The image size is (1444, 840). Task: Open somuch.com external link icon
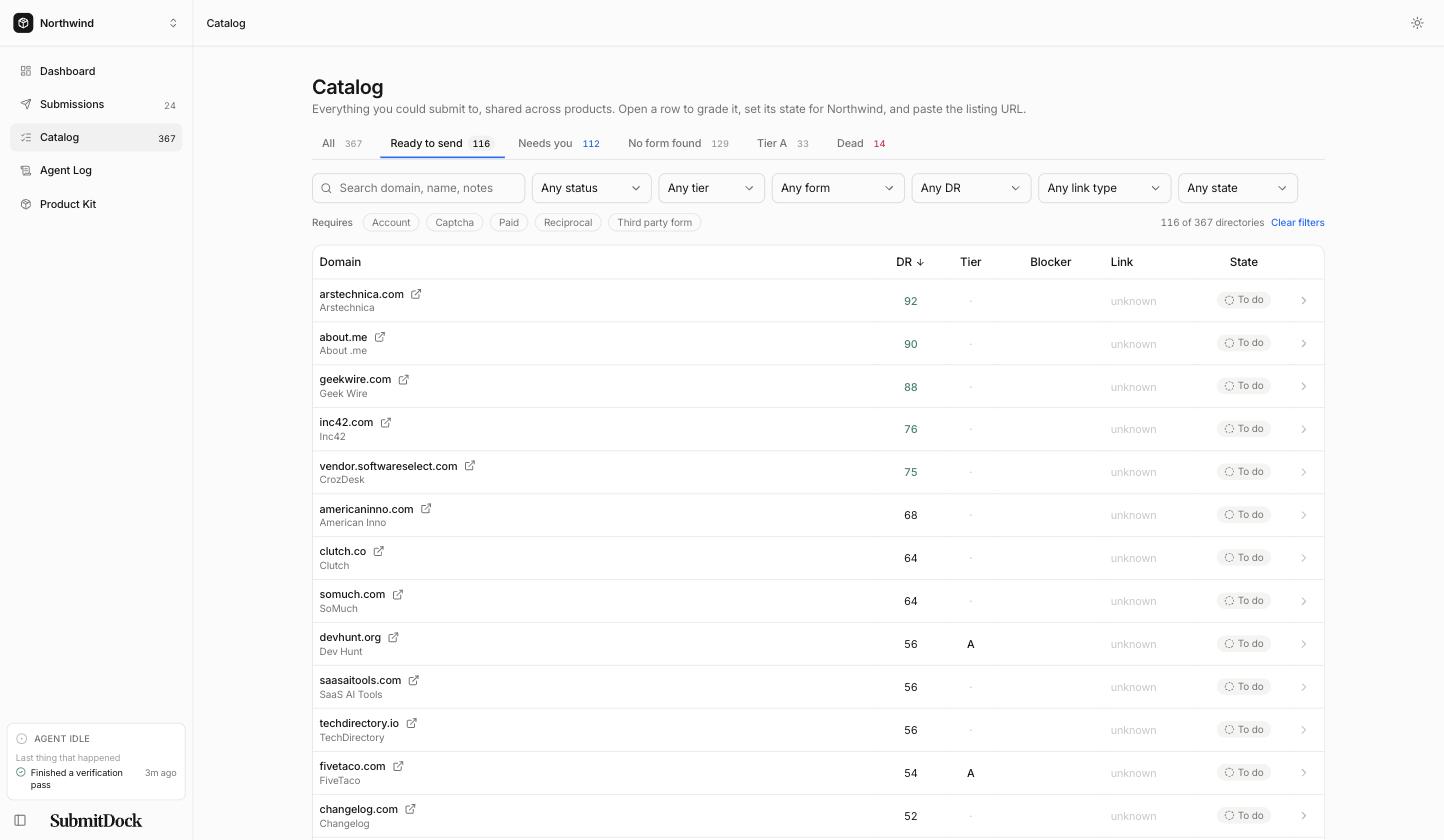click(x=397, y=595)
